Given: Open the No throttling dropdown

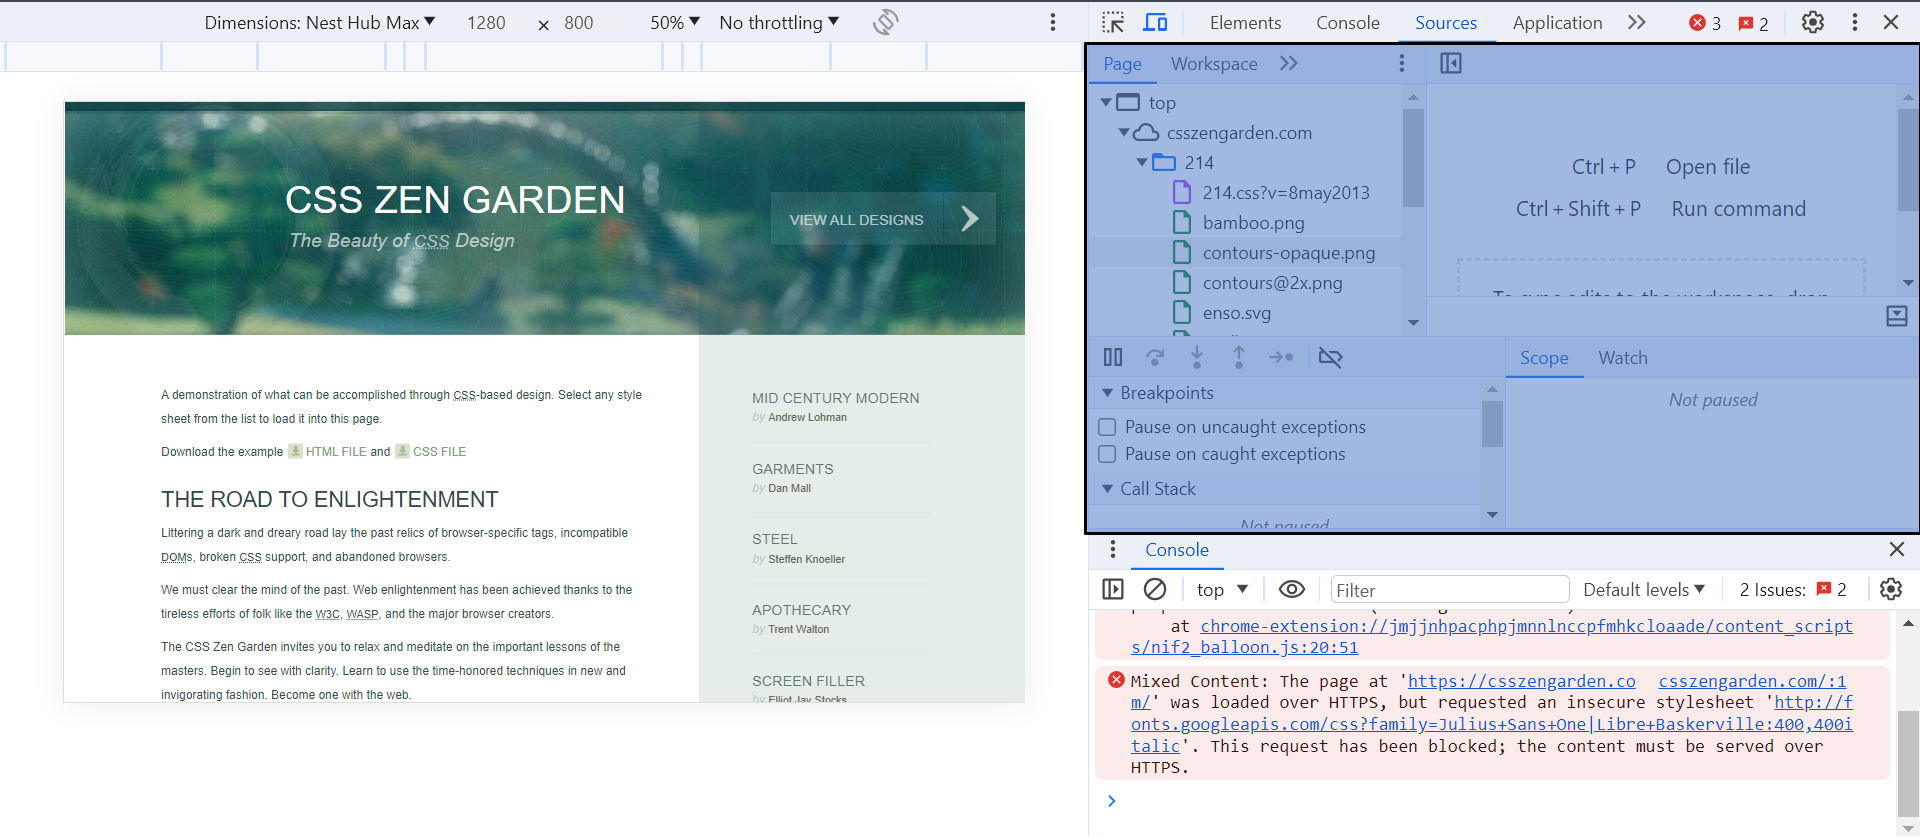Looking at the screenshot, I should (779, 22).
